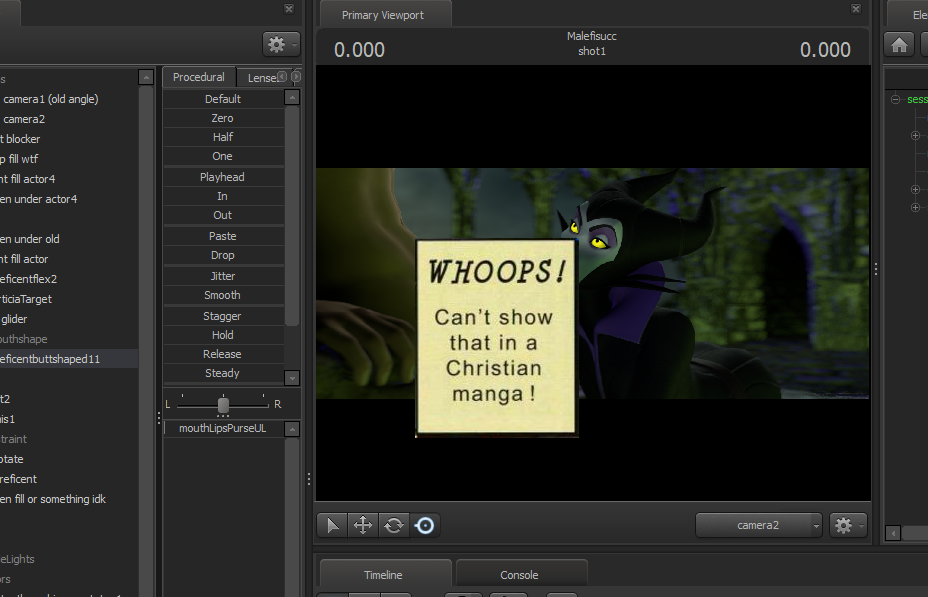
Task: Apply the Playhead preset
Action: pos(223,177)
